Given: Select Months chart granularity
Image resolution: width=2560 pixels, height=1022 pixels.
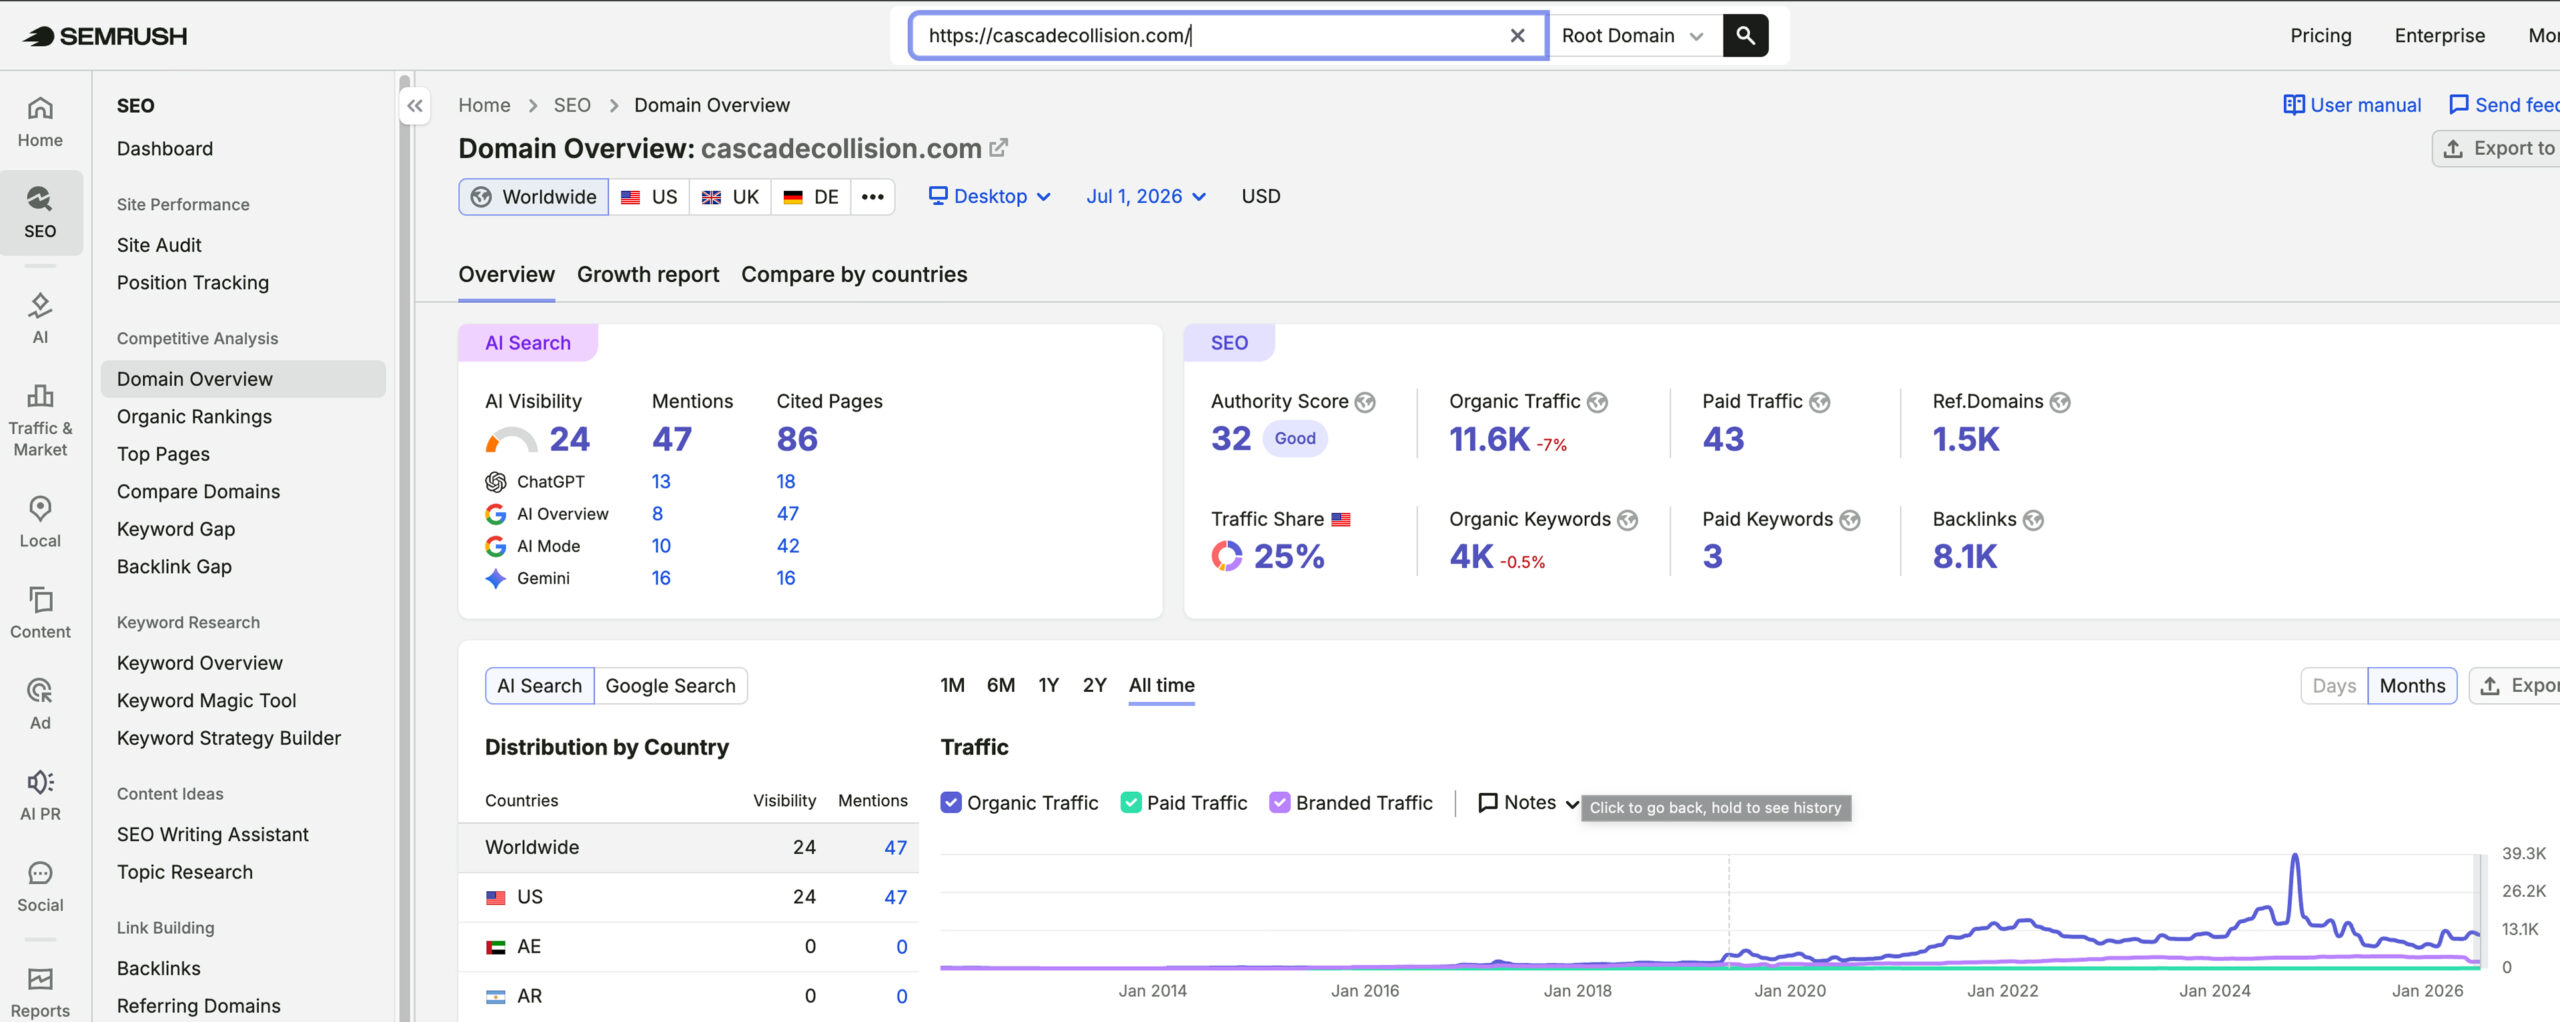Looking at the screenshot, I should coord(2412,686).
